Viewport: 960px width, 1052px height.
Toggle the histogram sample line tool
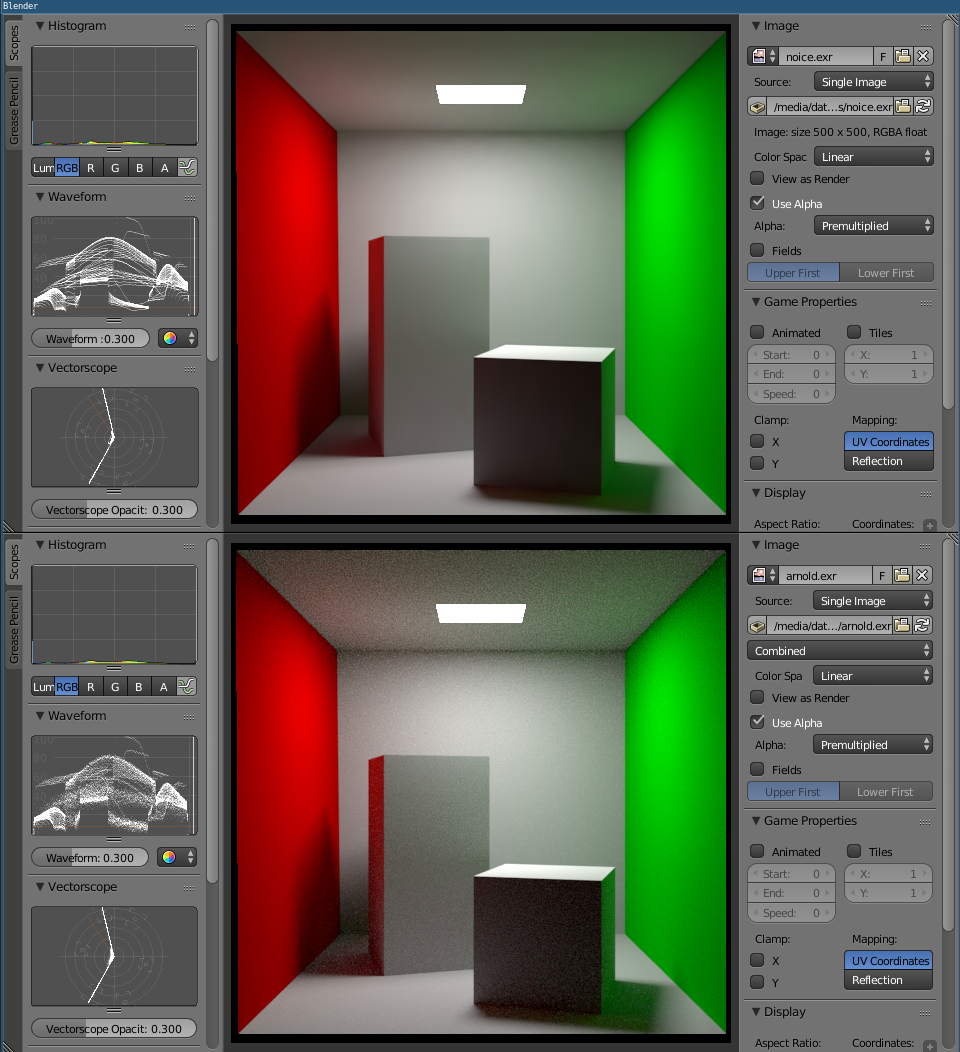coord(187,167)
